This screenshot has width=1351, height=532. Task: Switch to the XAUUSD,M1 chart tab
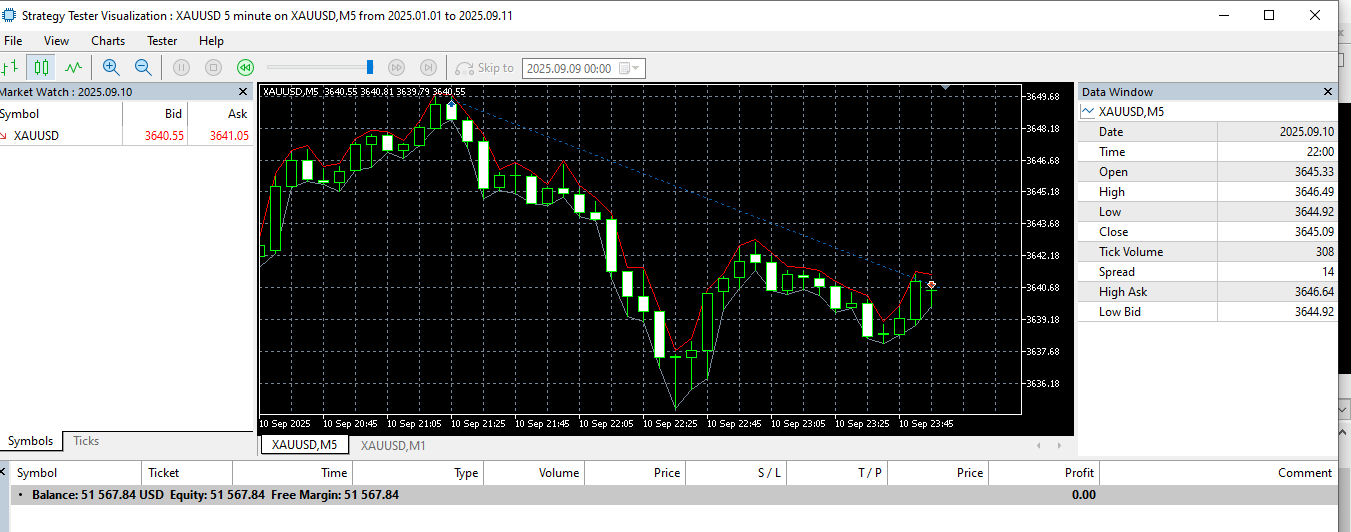pyautogui.click(x=393, y=445)
